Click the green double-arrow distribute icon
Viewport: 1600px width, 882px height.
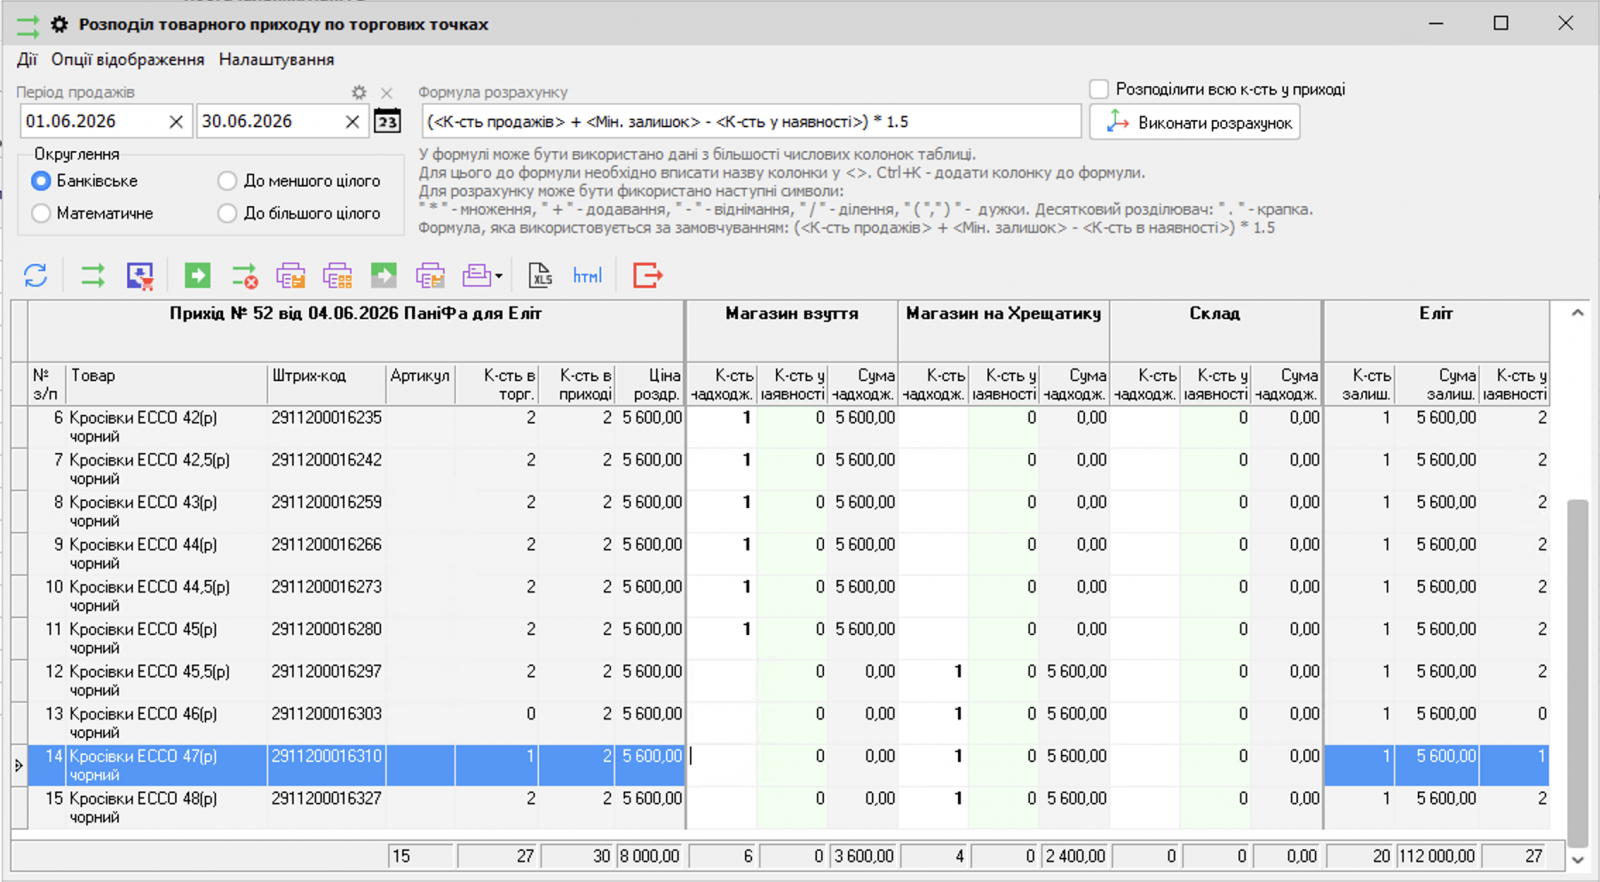(x=93, y=275)
